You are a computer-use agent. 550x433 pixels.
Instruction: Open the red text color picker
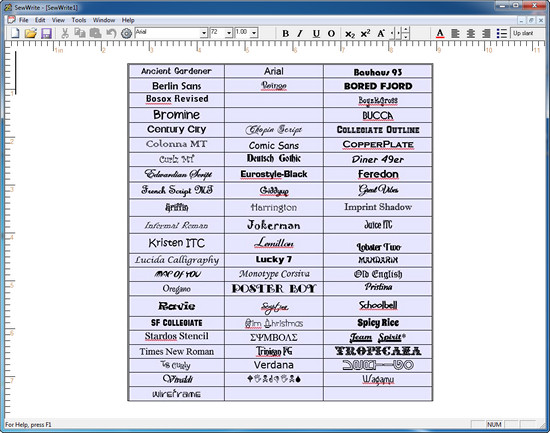pyautogui.click(x=440, y=33)
